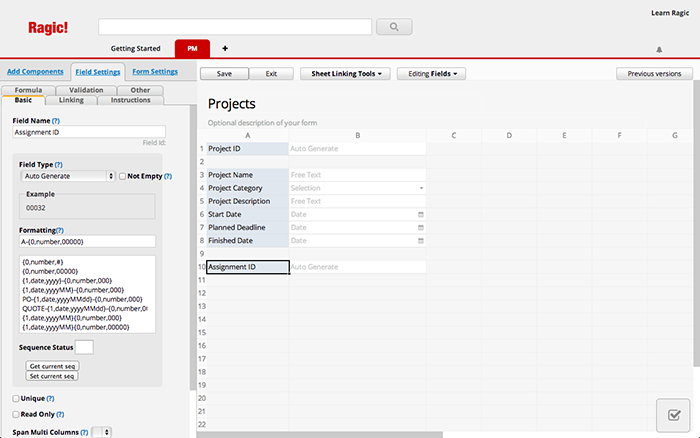Expand Sheet Linking Tools menu
Image resolution: width=700 pixels, height=438 pixels.
pos(346,74)
